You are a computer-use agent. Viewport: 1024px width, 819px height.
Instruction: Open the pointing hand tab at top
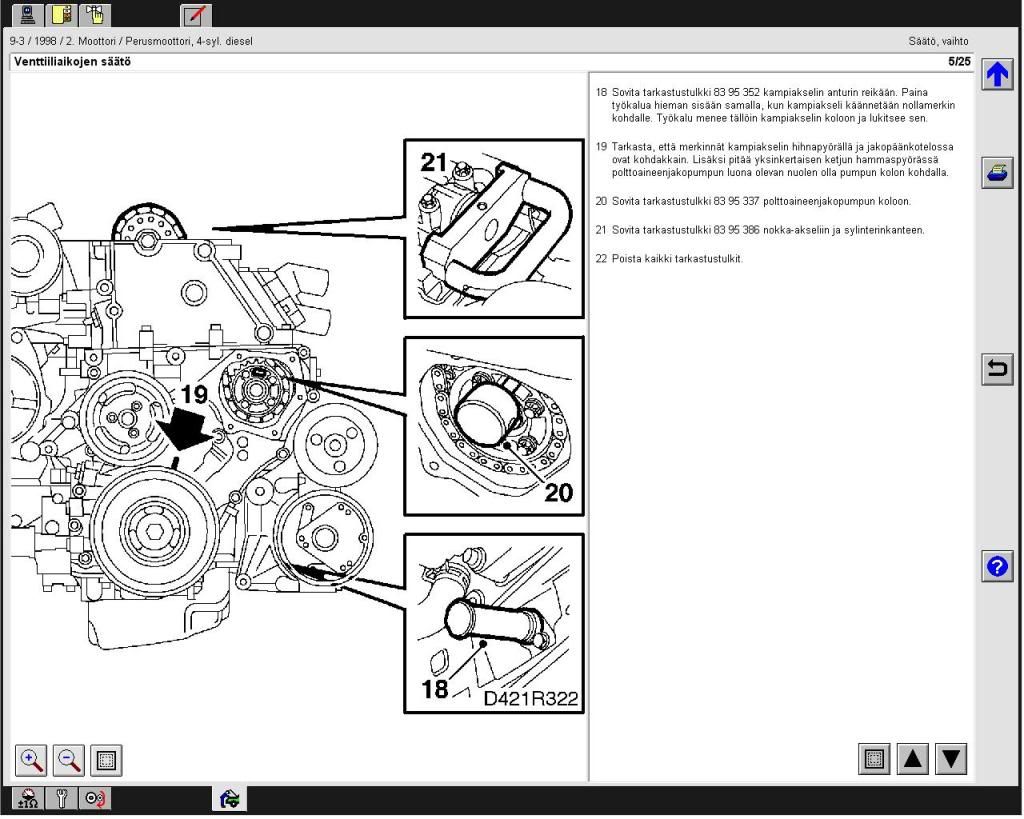click(96, 15)
